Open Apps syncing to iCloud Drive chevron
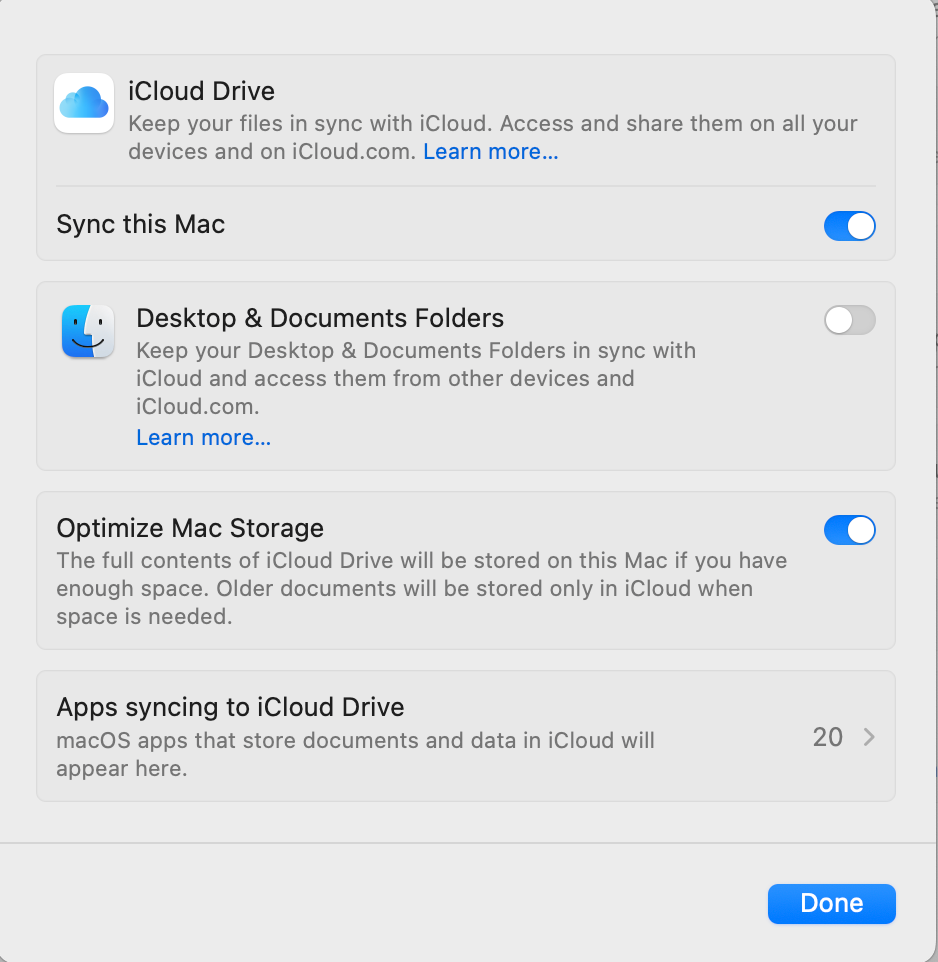This screenshot has width=938, height=962. 869,737
